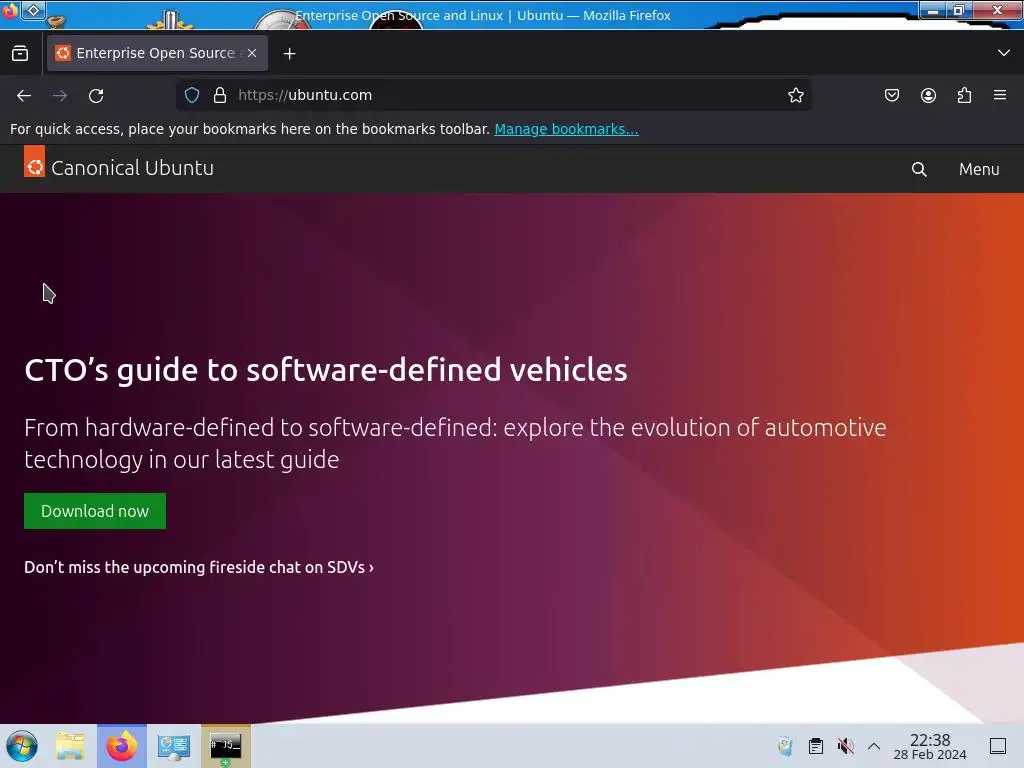This screenshot has width=1024, height=768.
Task: Click the forward navigation arrow
Action: pos(60,96)
